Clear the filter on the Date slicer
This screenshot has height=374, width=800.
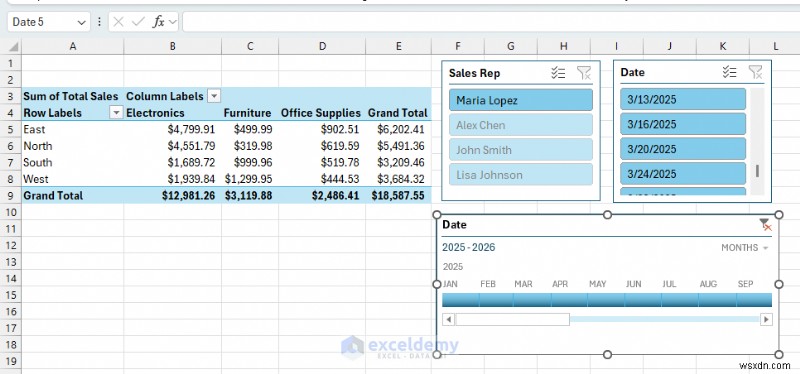click(755, 72)
